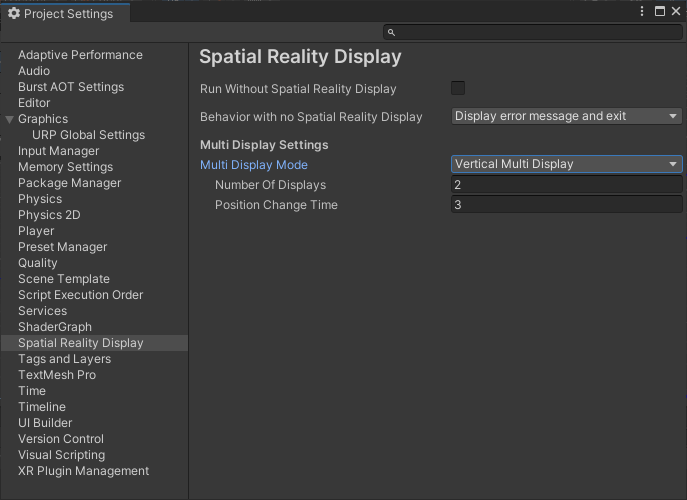Screen dimensions: 687x500
Task: Open Behavior with no Spatial Reality Display dropdown
Action: pos(567,116)
